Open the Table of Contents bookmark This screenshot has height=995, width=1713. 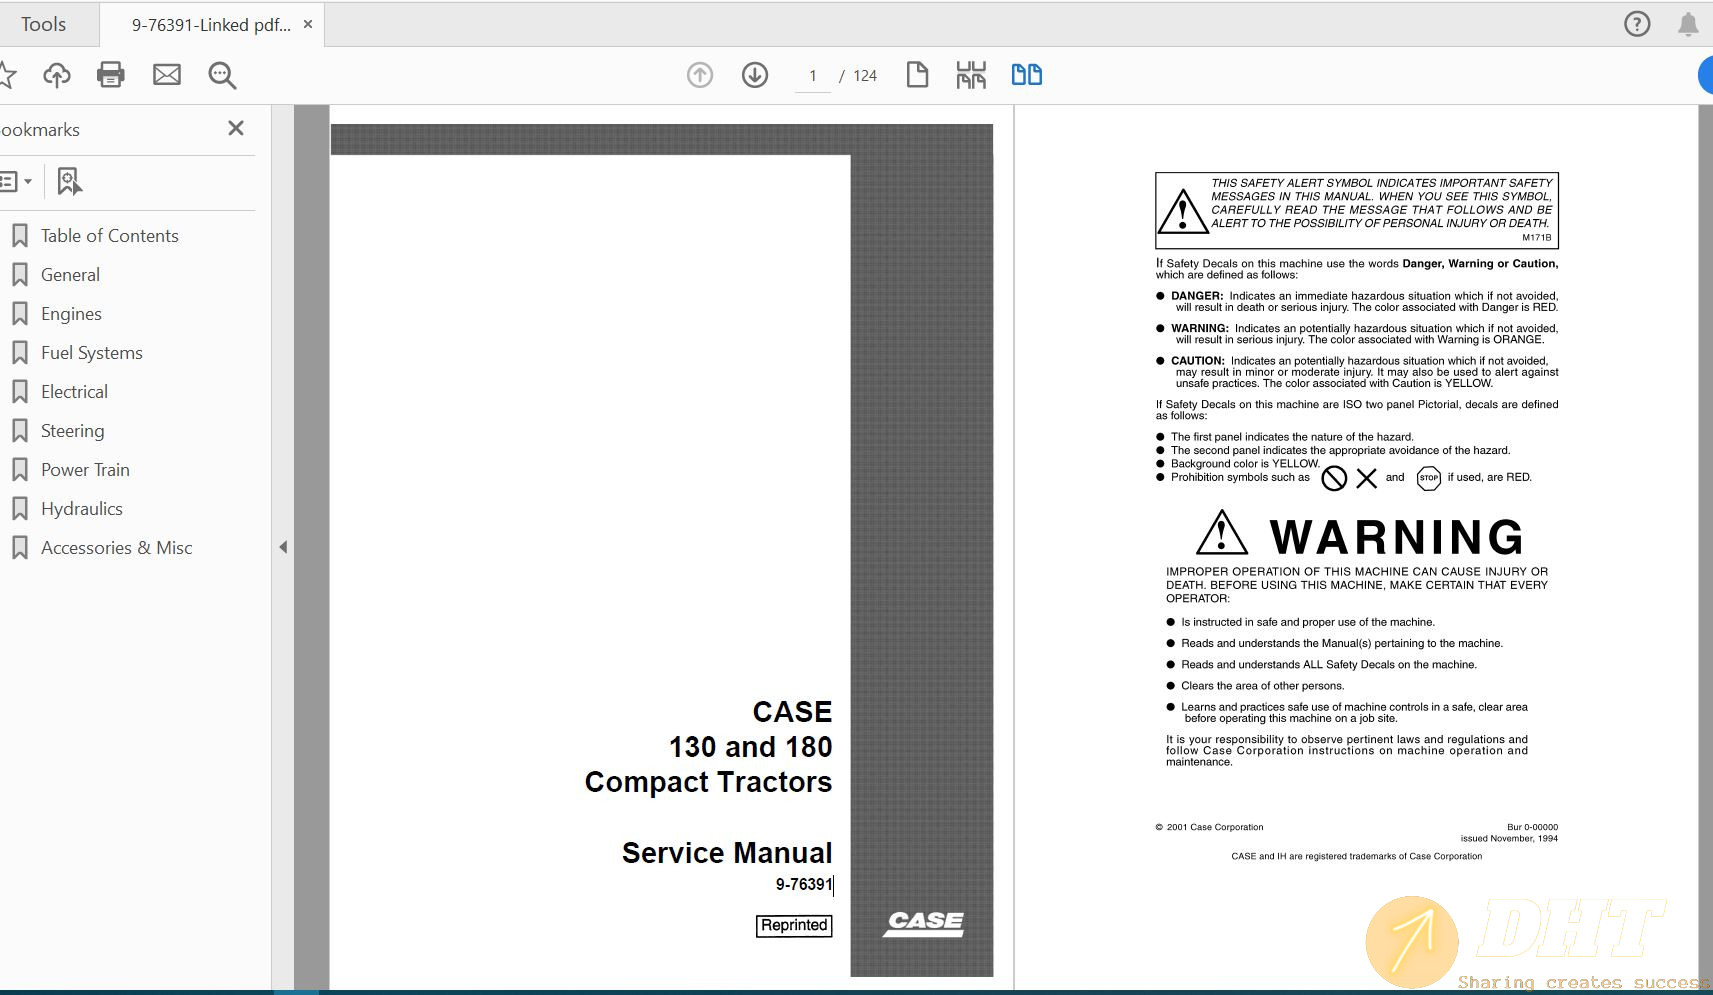click(109, 235)
